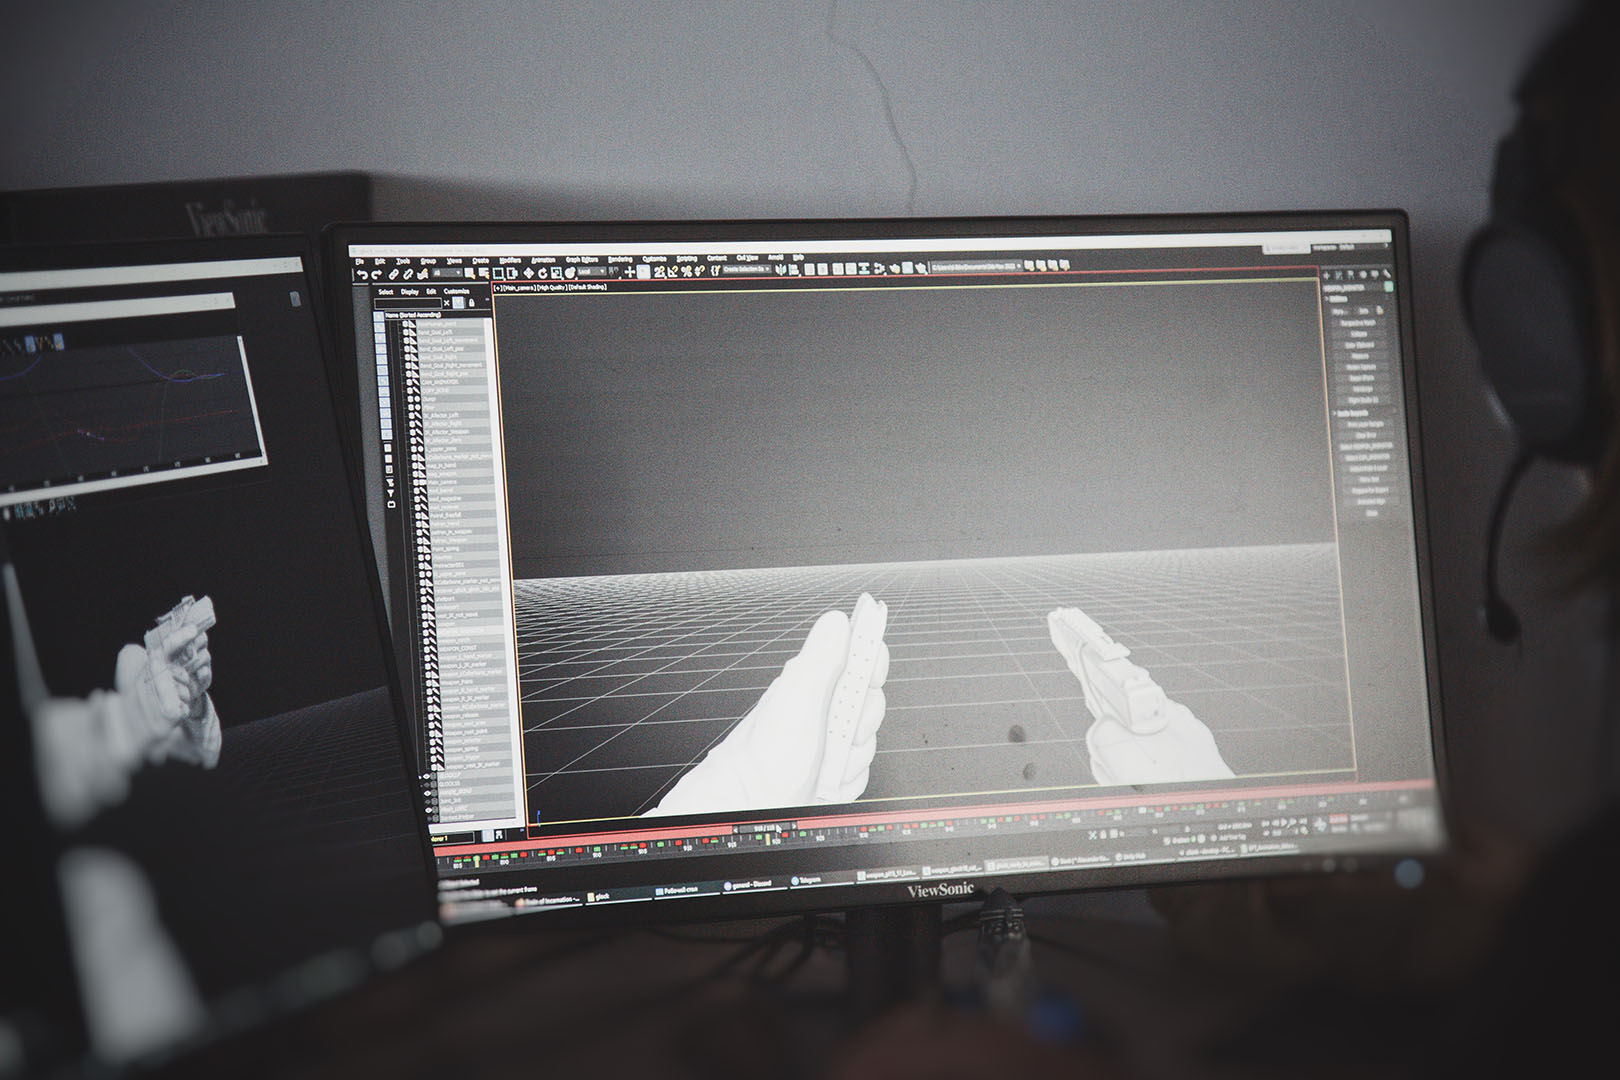Clear the scene explorer search filter
This screenshot has height=1080, width=1620.
pyautogui.click(x=446, y=303)
